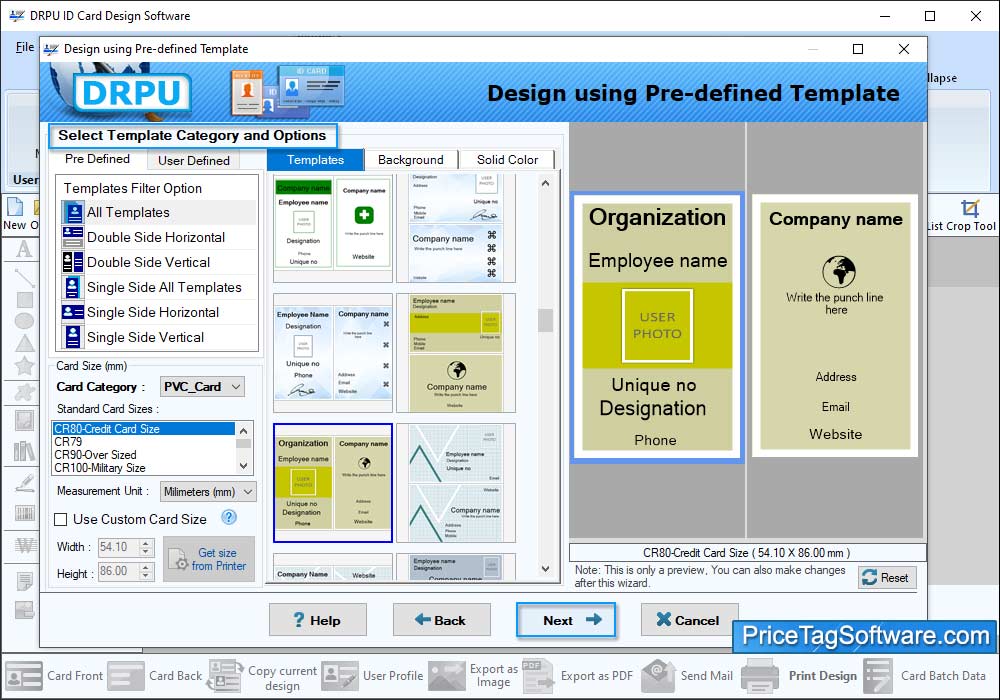Switch to the Pre Defined tab

[97, 159]
